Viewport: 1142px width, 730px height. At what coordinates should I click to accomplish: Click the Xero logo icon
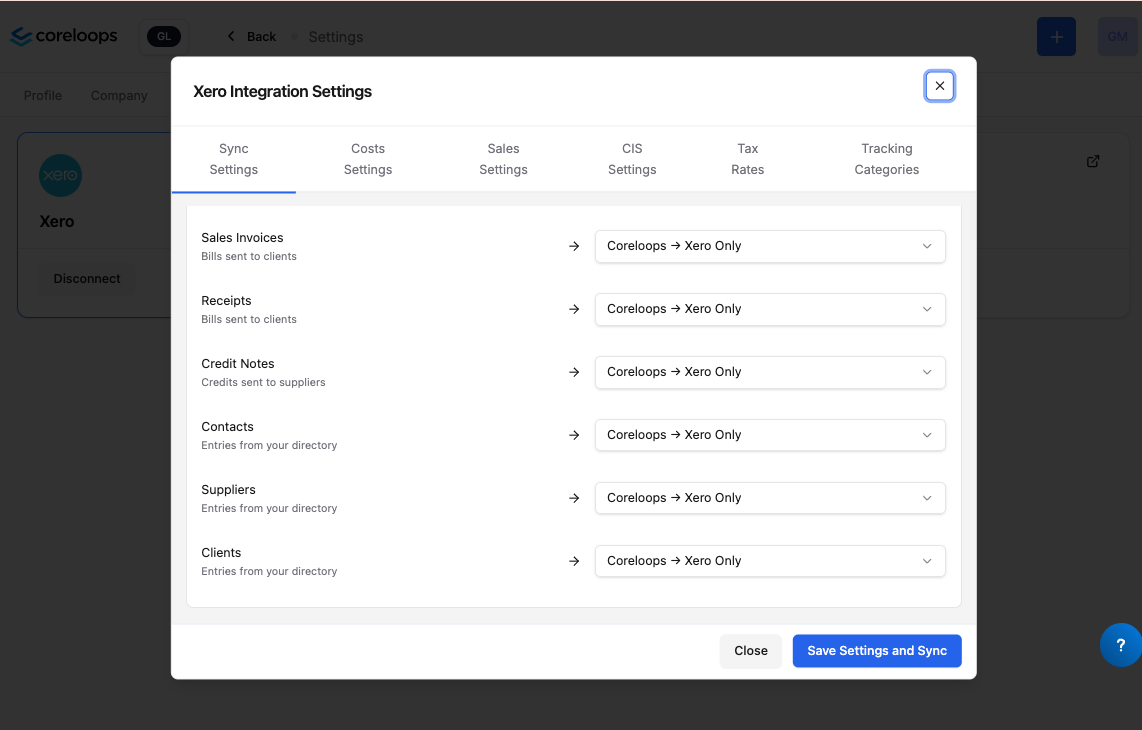tap(60, 176)
